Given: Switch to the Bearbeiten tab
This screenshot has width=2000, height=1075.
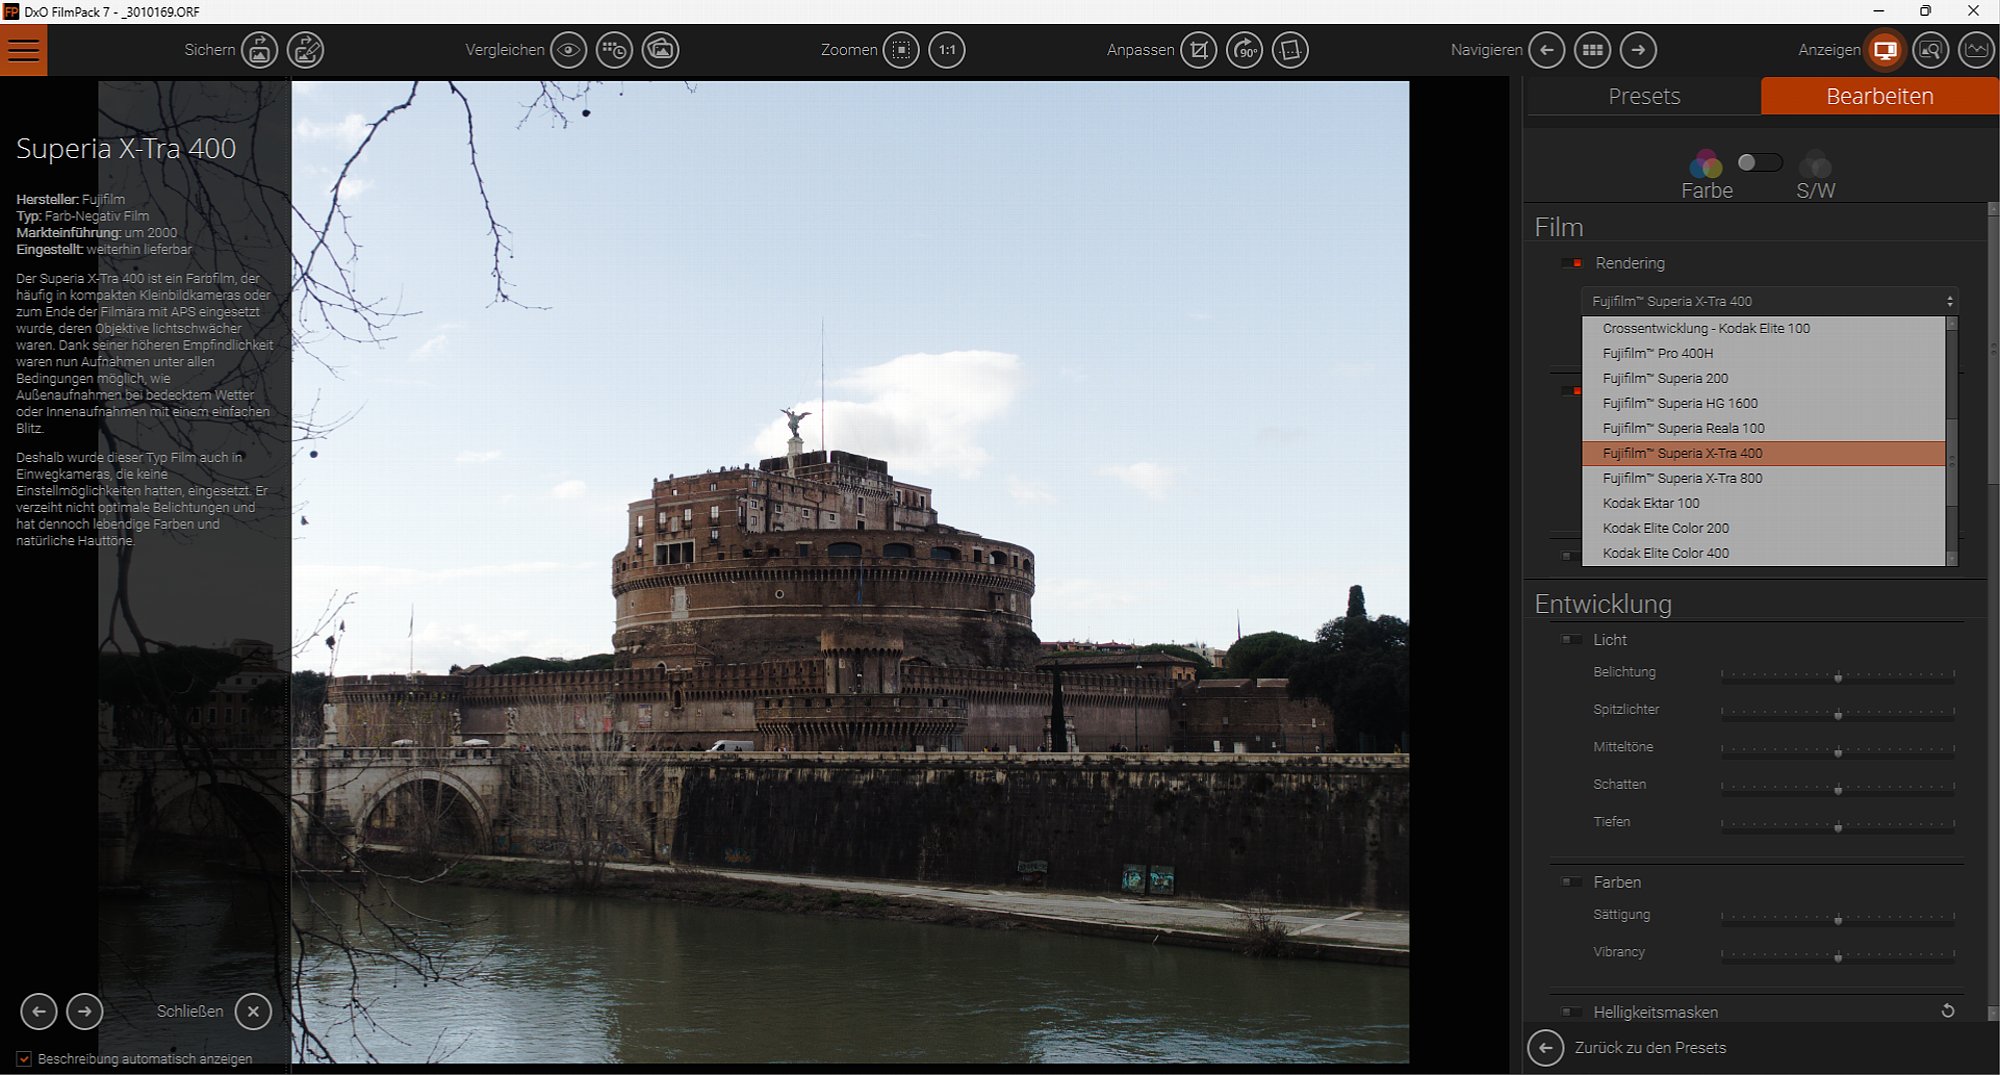Looking at the screenshot, I should click(1879, 96).
